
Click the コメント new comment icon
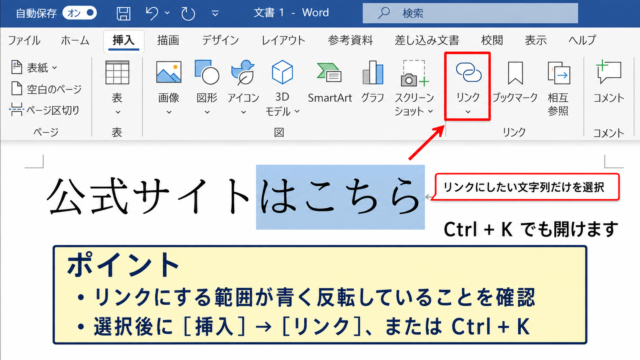point(609,72)
